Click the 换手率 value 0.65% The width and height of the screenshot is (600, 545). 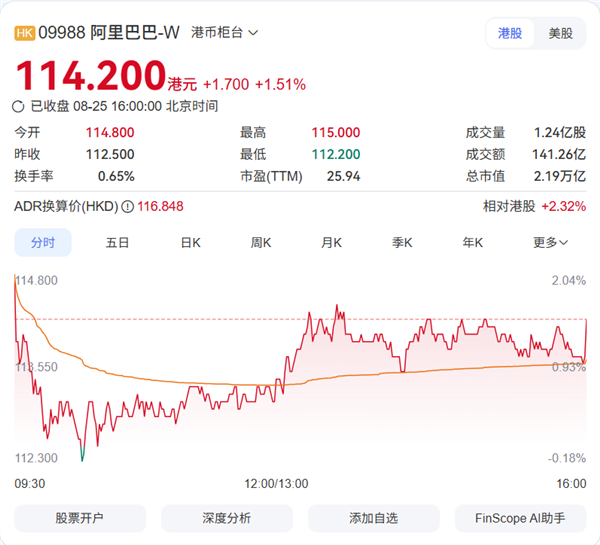116,176
